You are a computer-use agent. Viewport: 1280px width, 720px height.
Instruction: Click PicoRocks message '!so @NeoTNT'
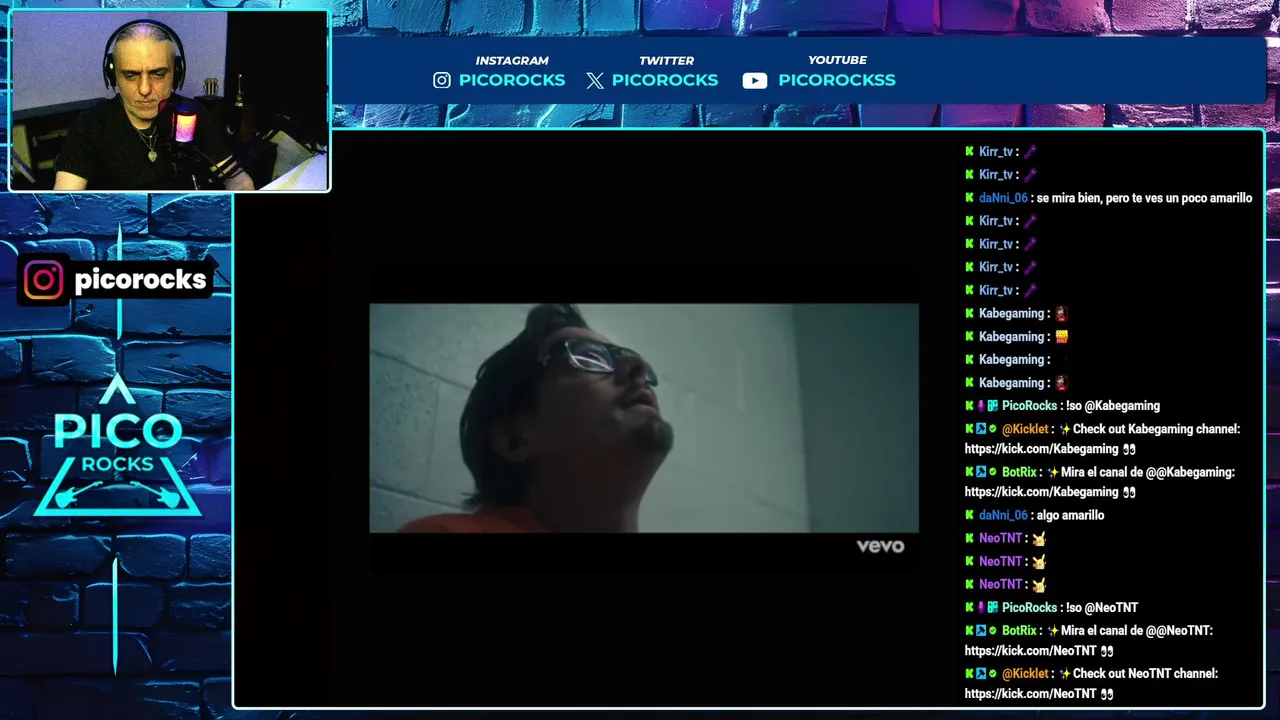coord(1102,607)
